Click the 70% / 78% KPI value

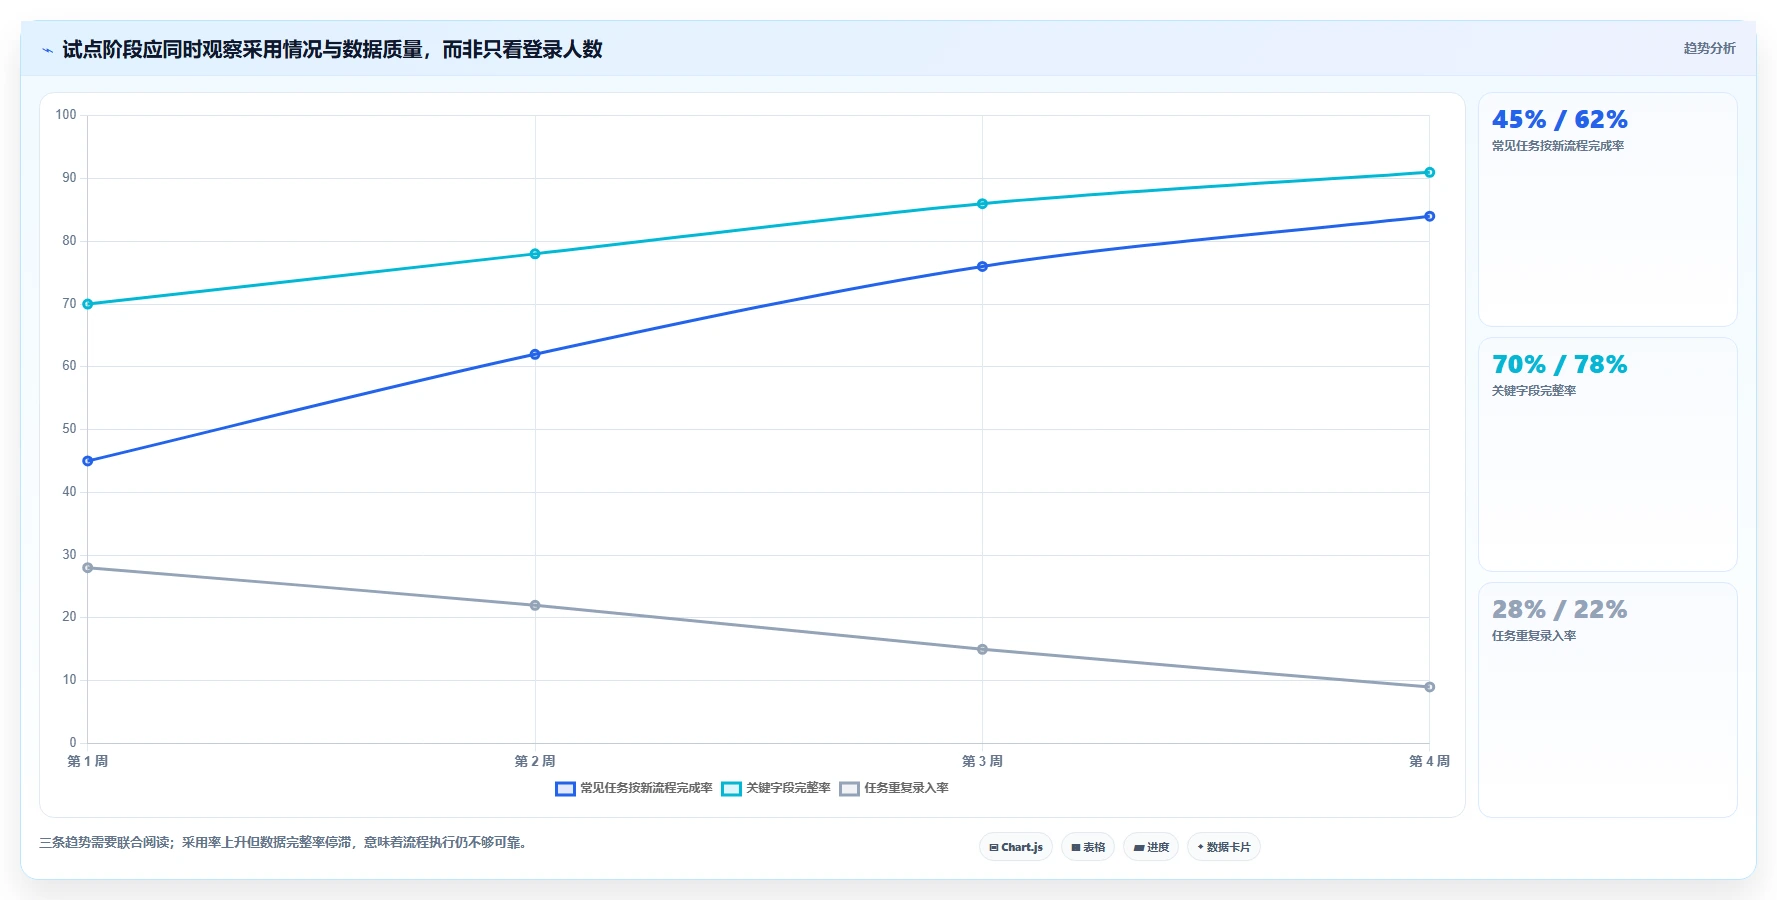pos(1559,365)
